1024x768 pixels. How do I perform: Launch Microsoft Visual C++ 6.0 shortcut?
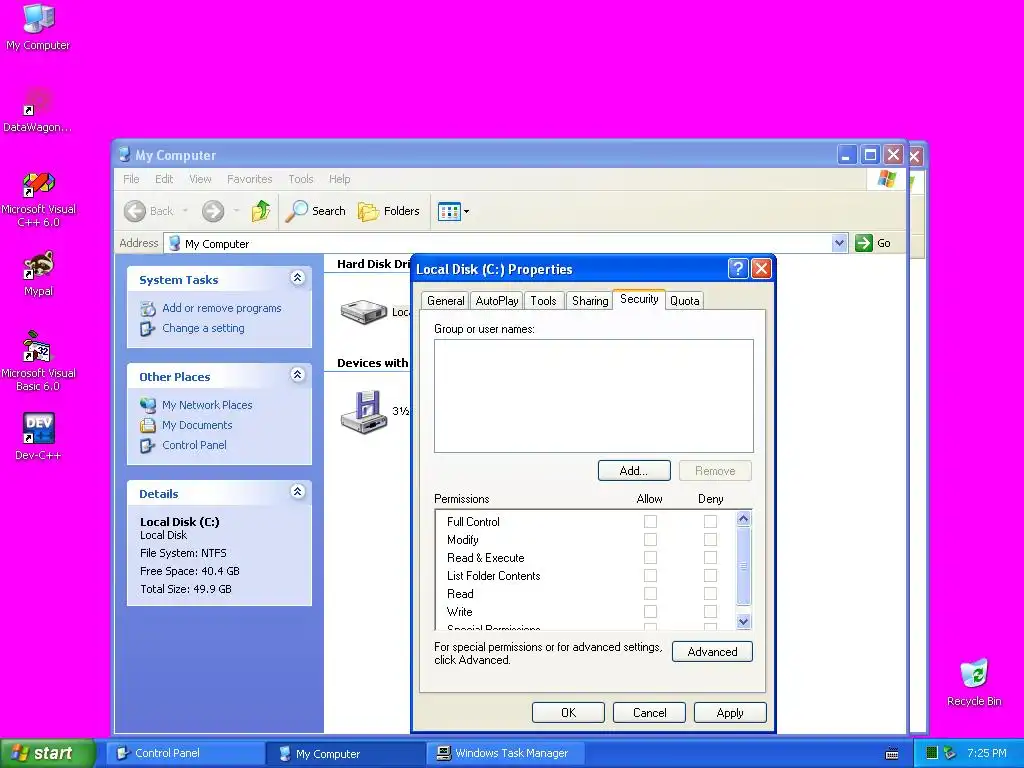[38, 199]
